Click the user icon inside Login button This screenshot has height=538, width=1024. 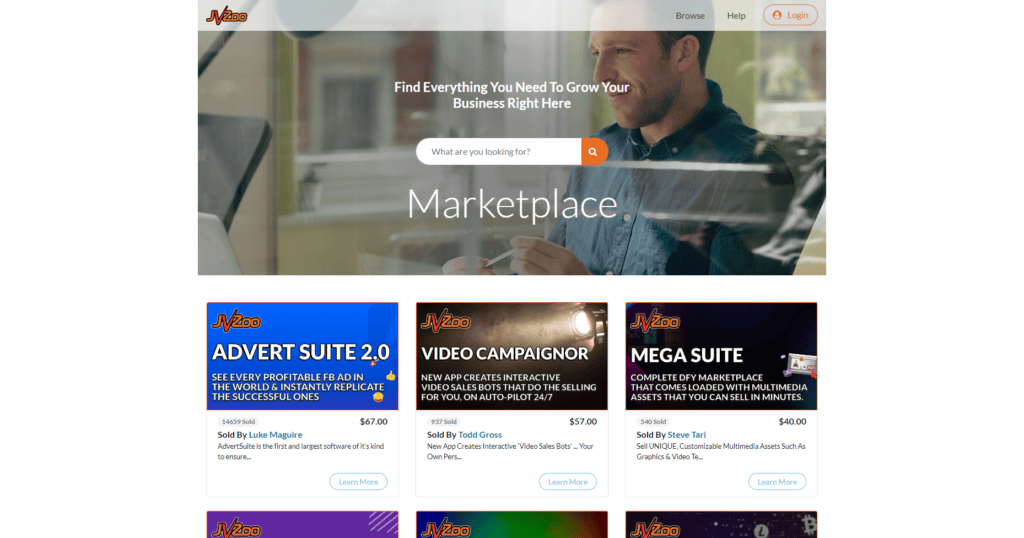point(776,15)
